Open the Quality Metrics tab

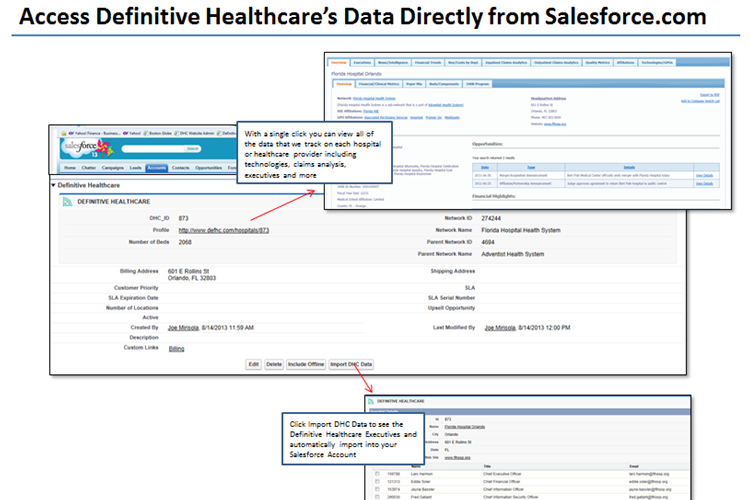(597, 63)
